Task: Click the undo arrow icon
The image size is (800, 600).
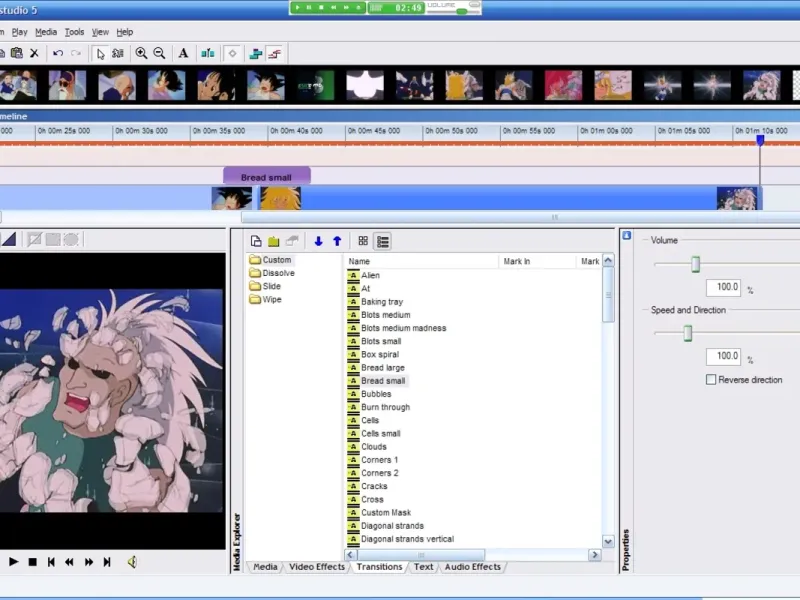Action: point(58,53)
